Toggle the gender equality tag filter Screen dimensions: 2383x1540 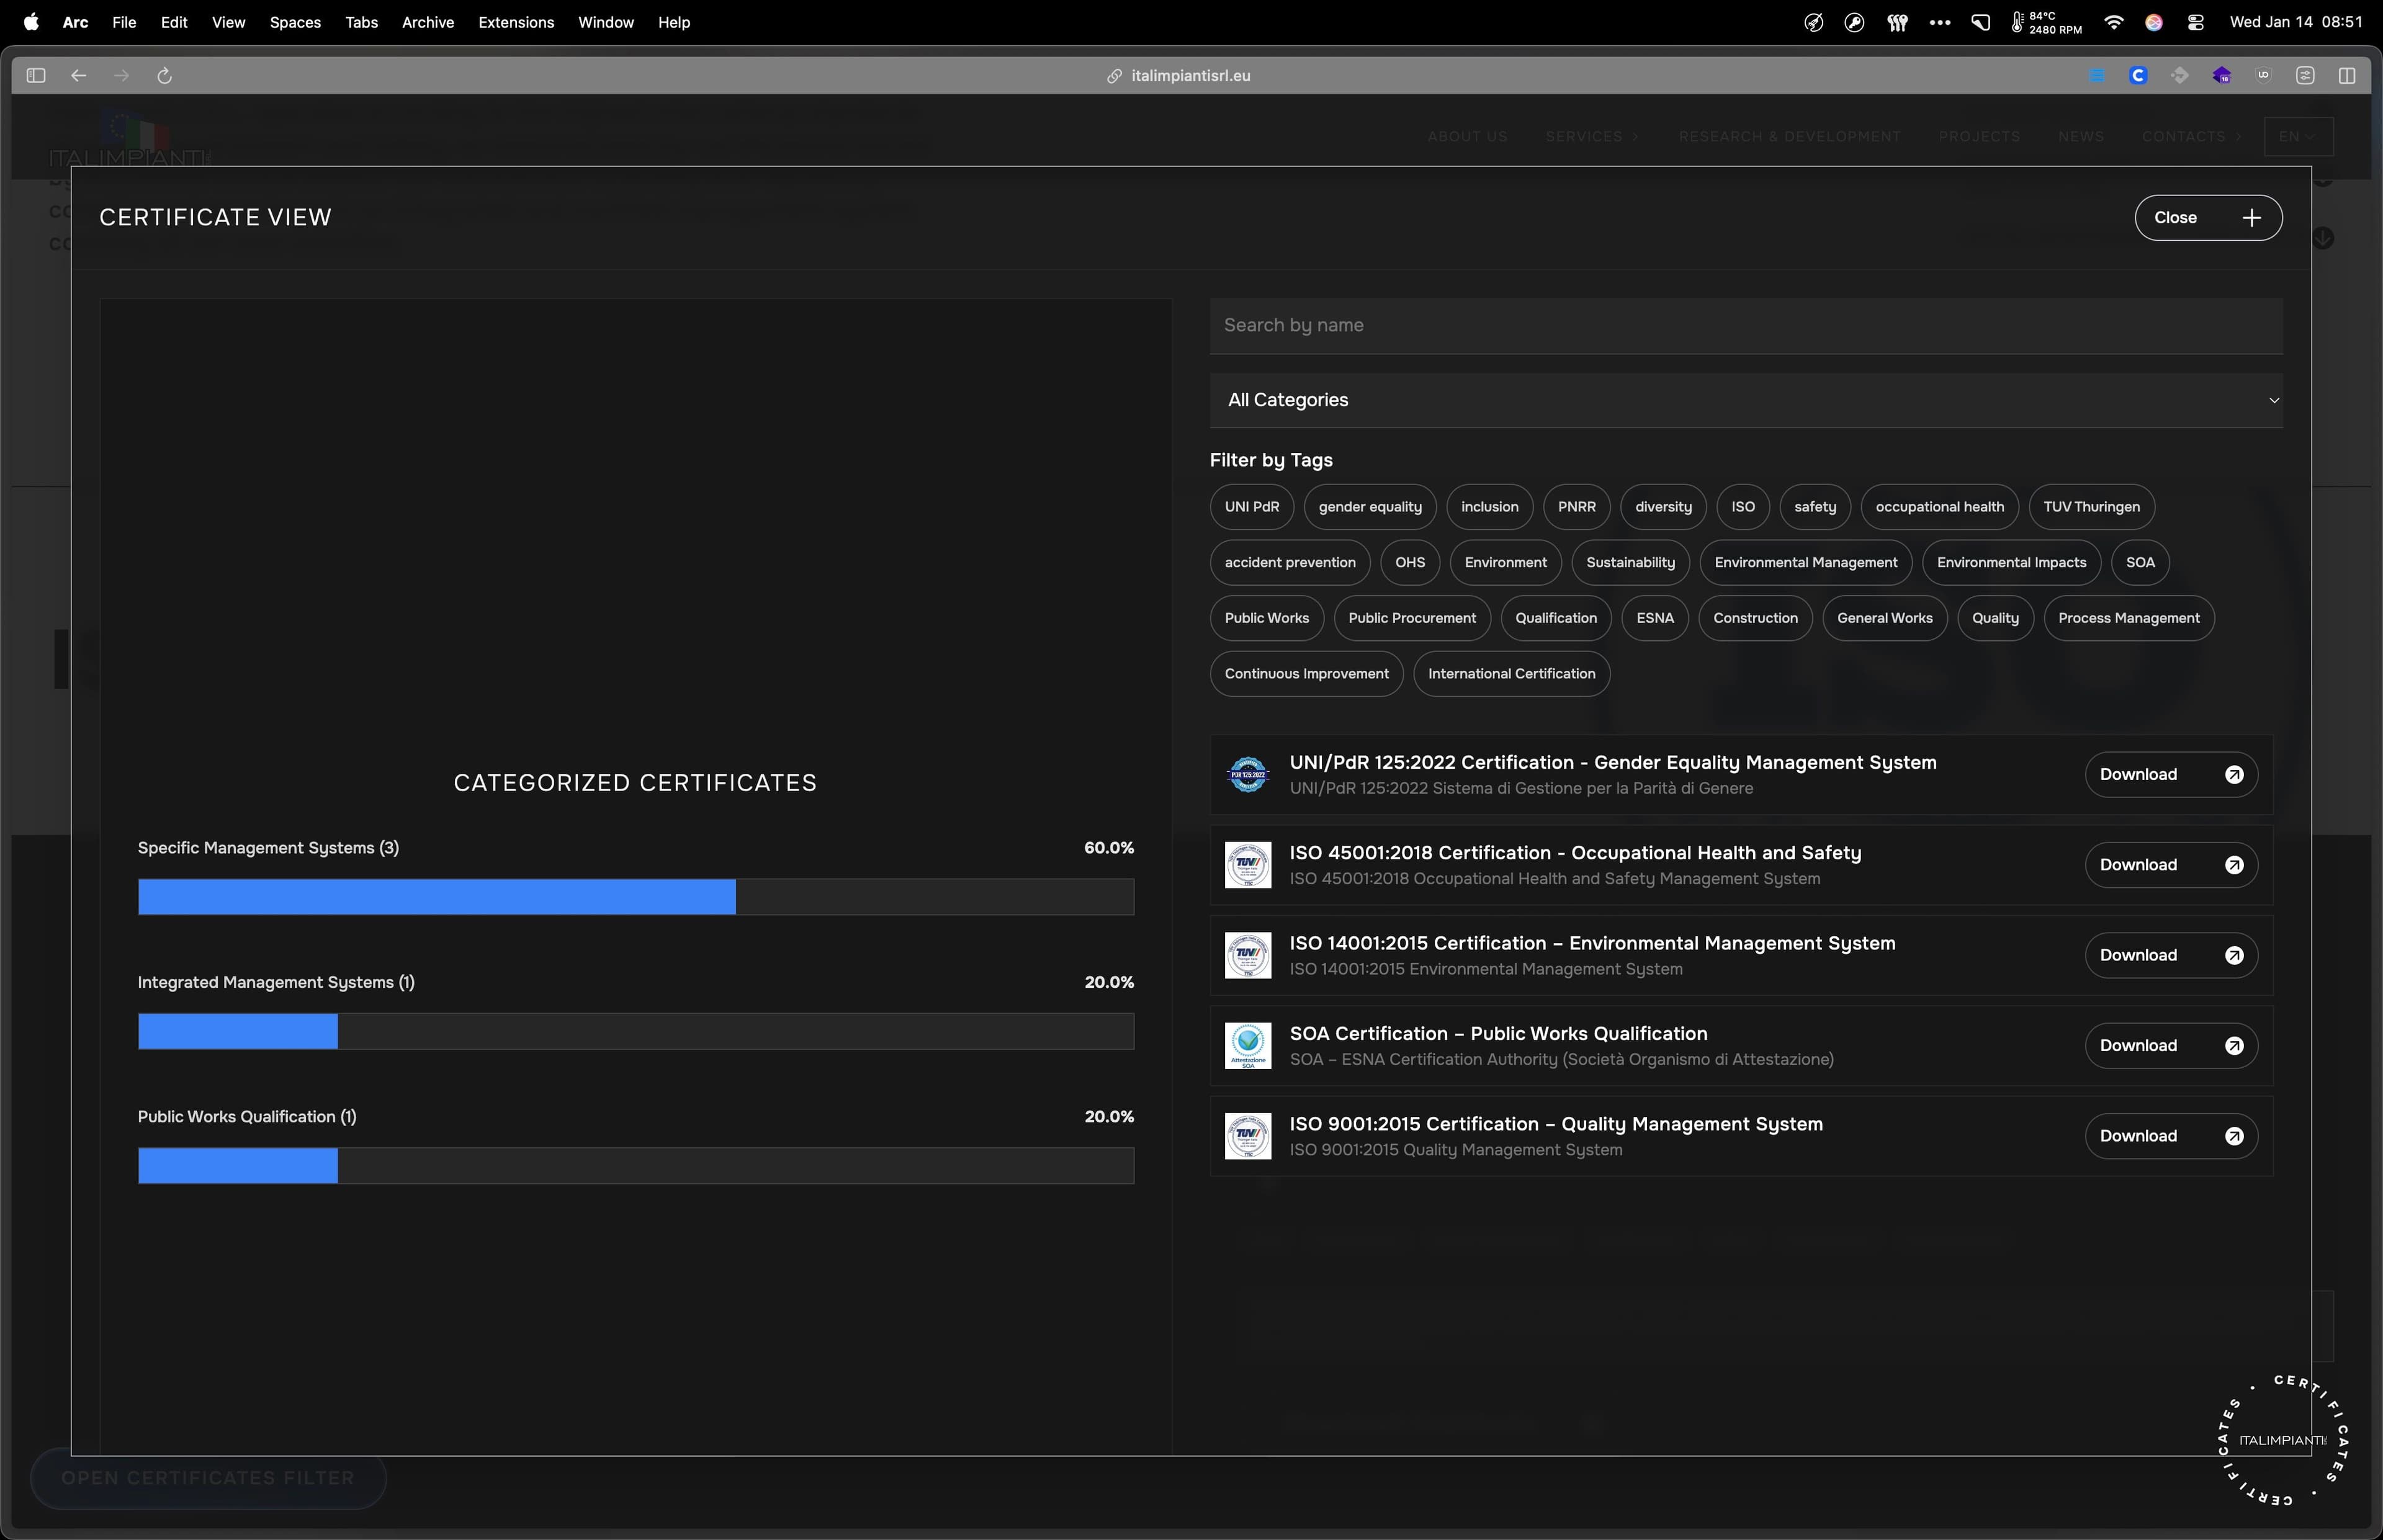[x=1369, y=507]
